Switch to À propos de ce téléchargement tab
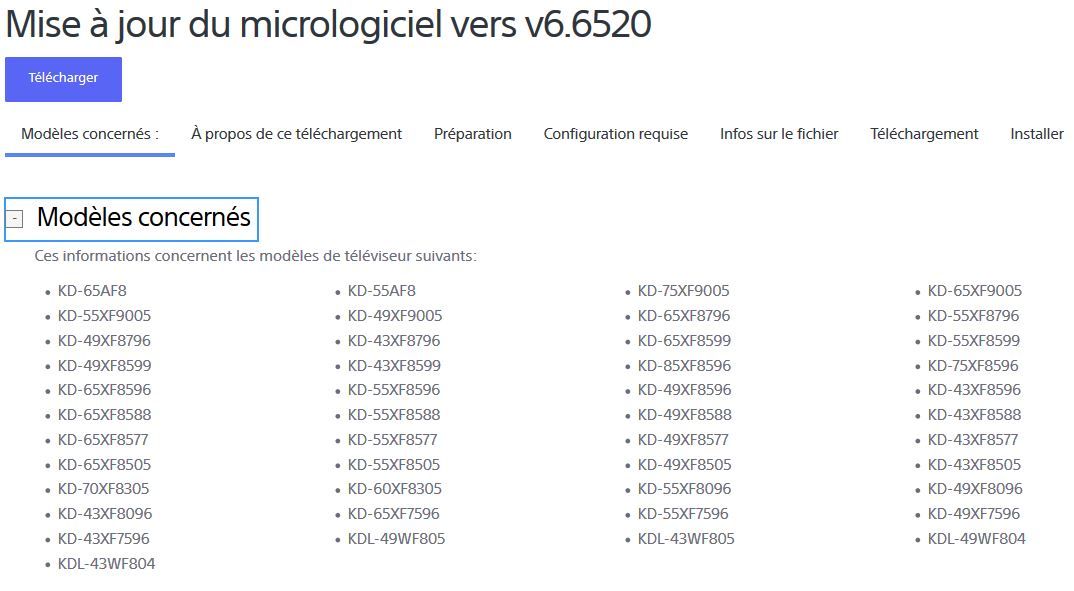This screenshot has height=591, width=1074. pos(296,134)
